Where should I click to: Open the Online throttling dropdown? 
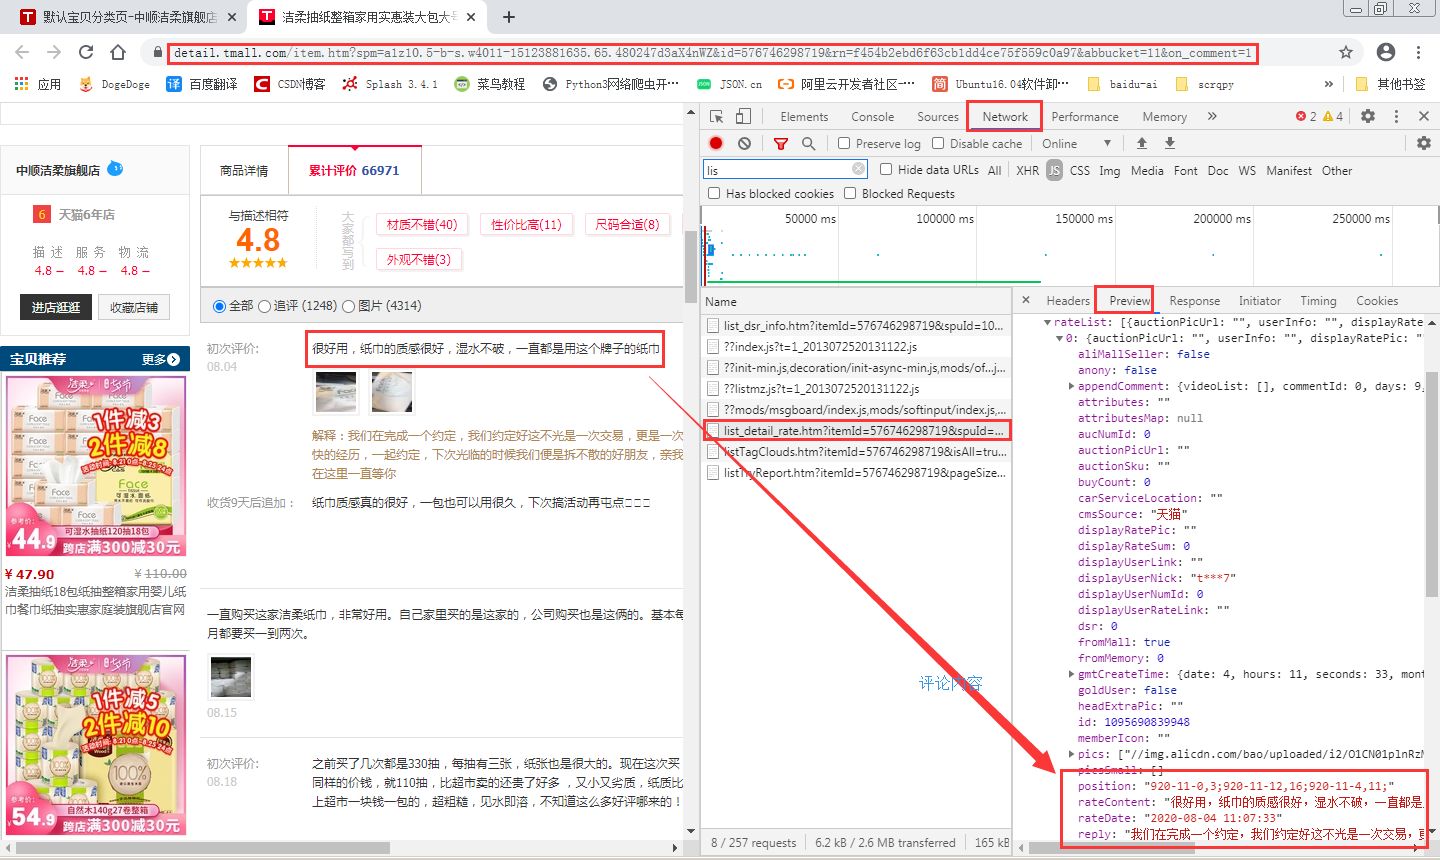[1077, 143]
